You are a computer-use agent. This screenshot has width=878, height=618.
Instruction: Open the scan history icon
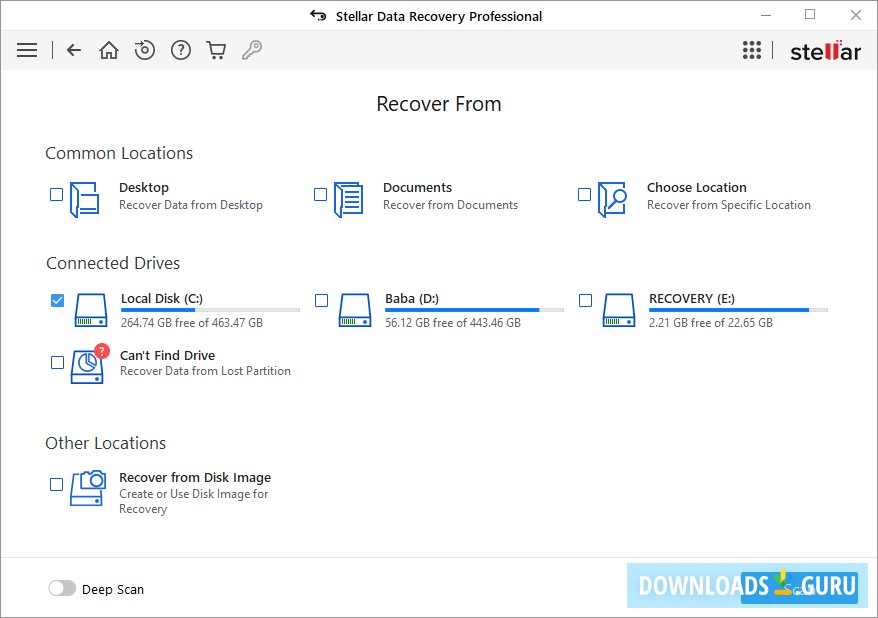tap(144, 49)
